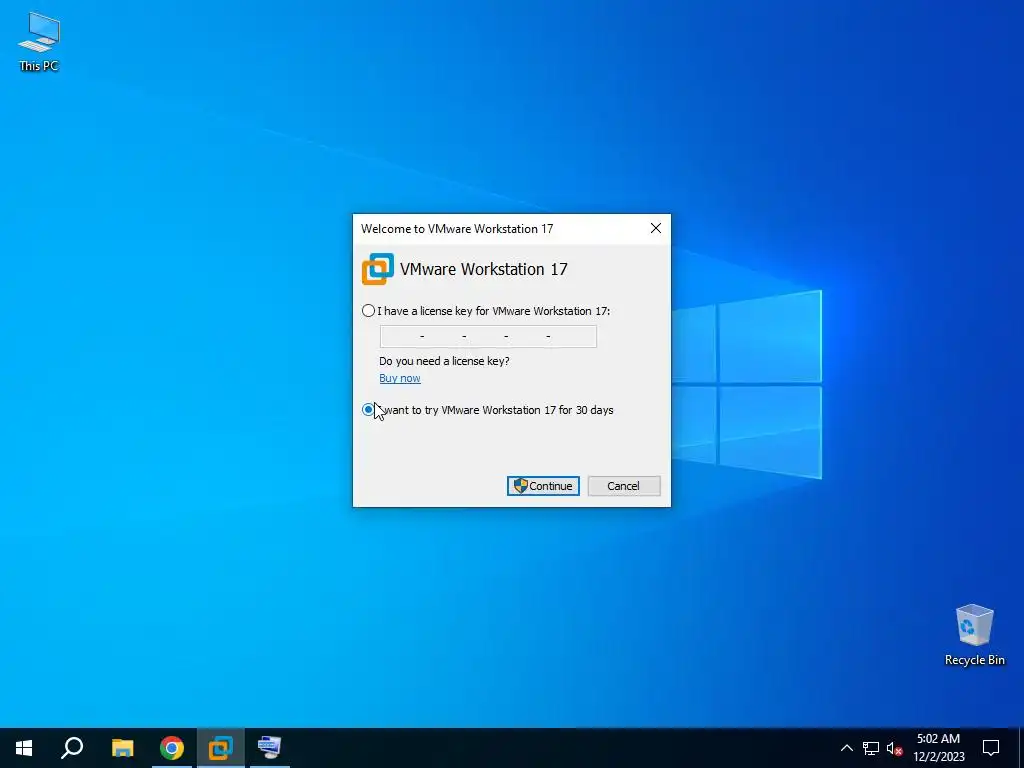Viewport: 1024px width, 768px height.
Task: Open the Buy now link
Action: [400, 378]
